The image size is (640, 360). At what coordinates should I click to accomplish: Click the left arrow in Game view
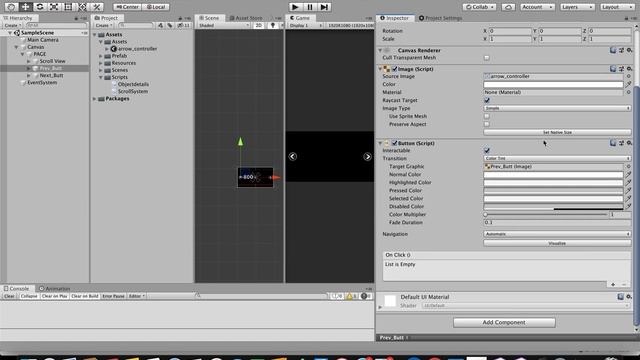[293, 156]
